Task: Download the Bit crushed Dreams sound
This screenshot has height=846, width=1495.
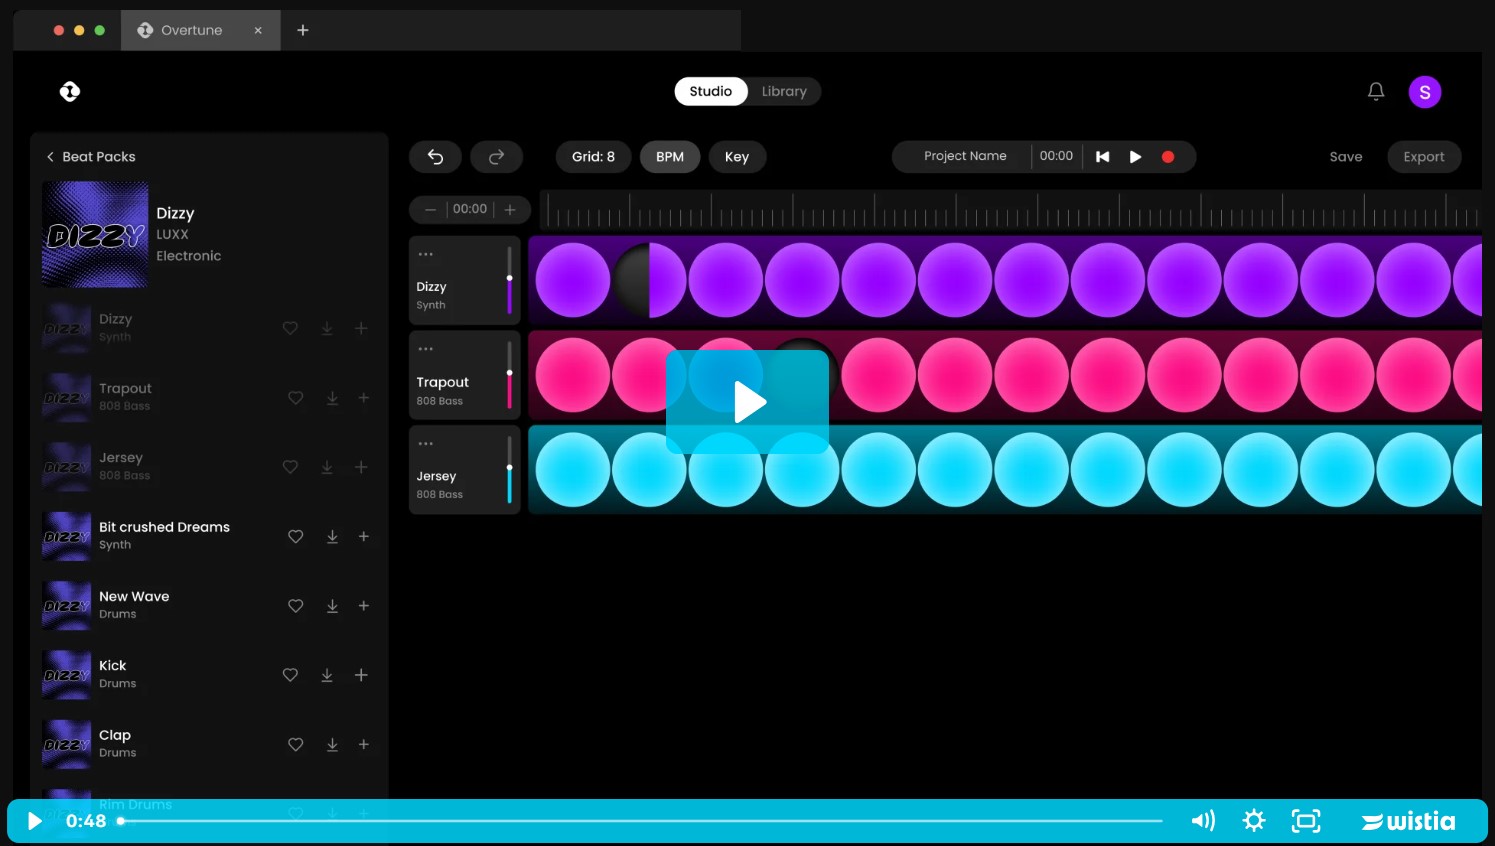Action: 332,537
